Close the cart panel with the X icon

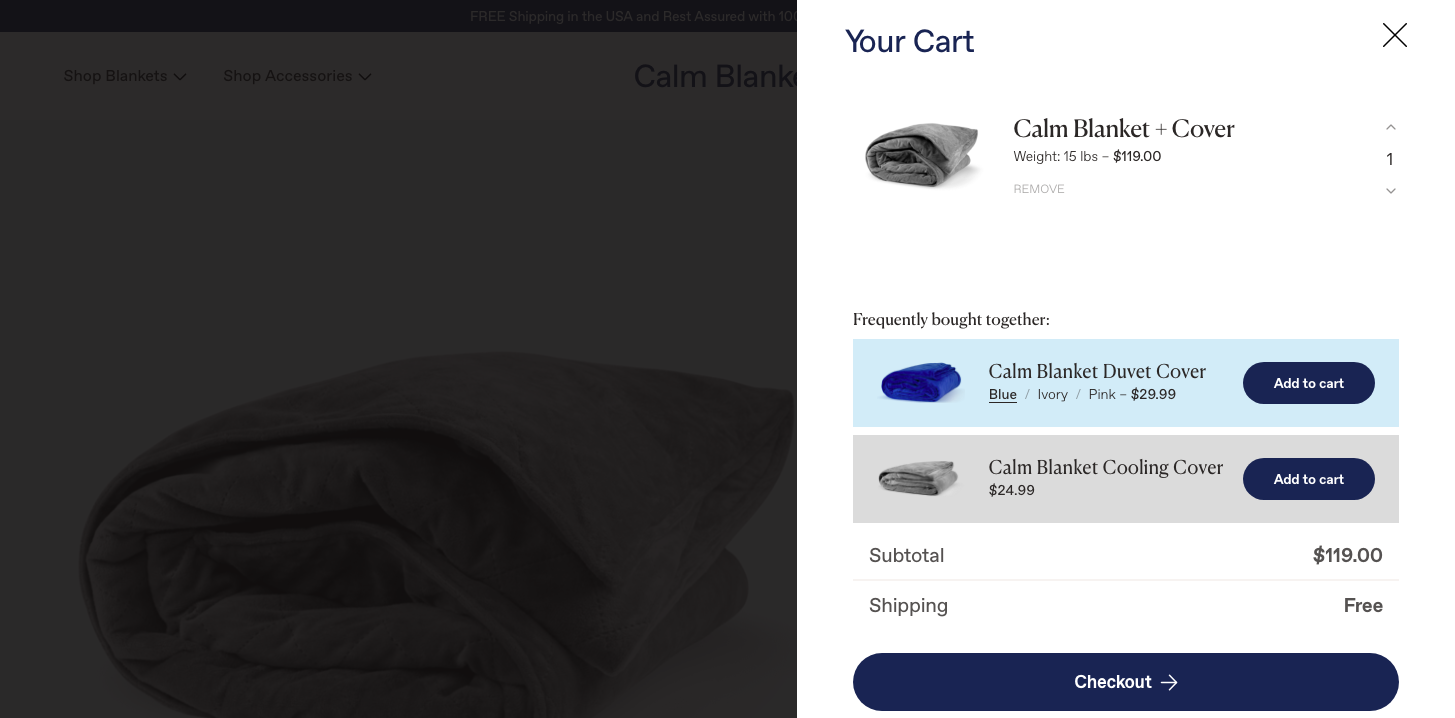point(1394,36)
